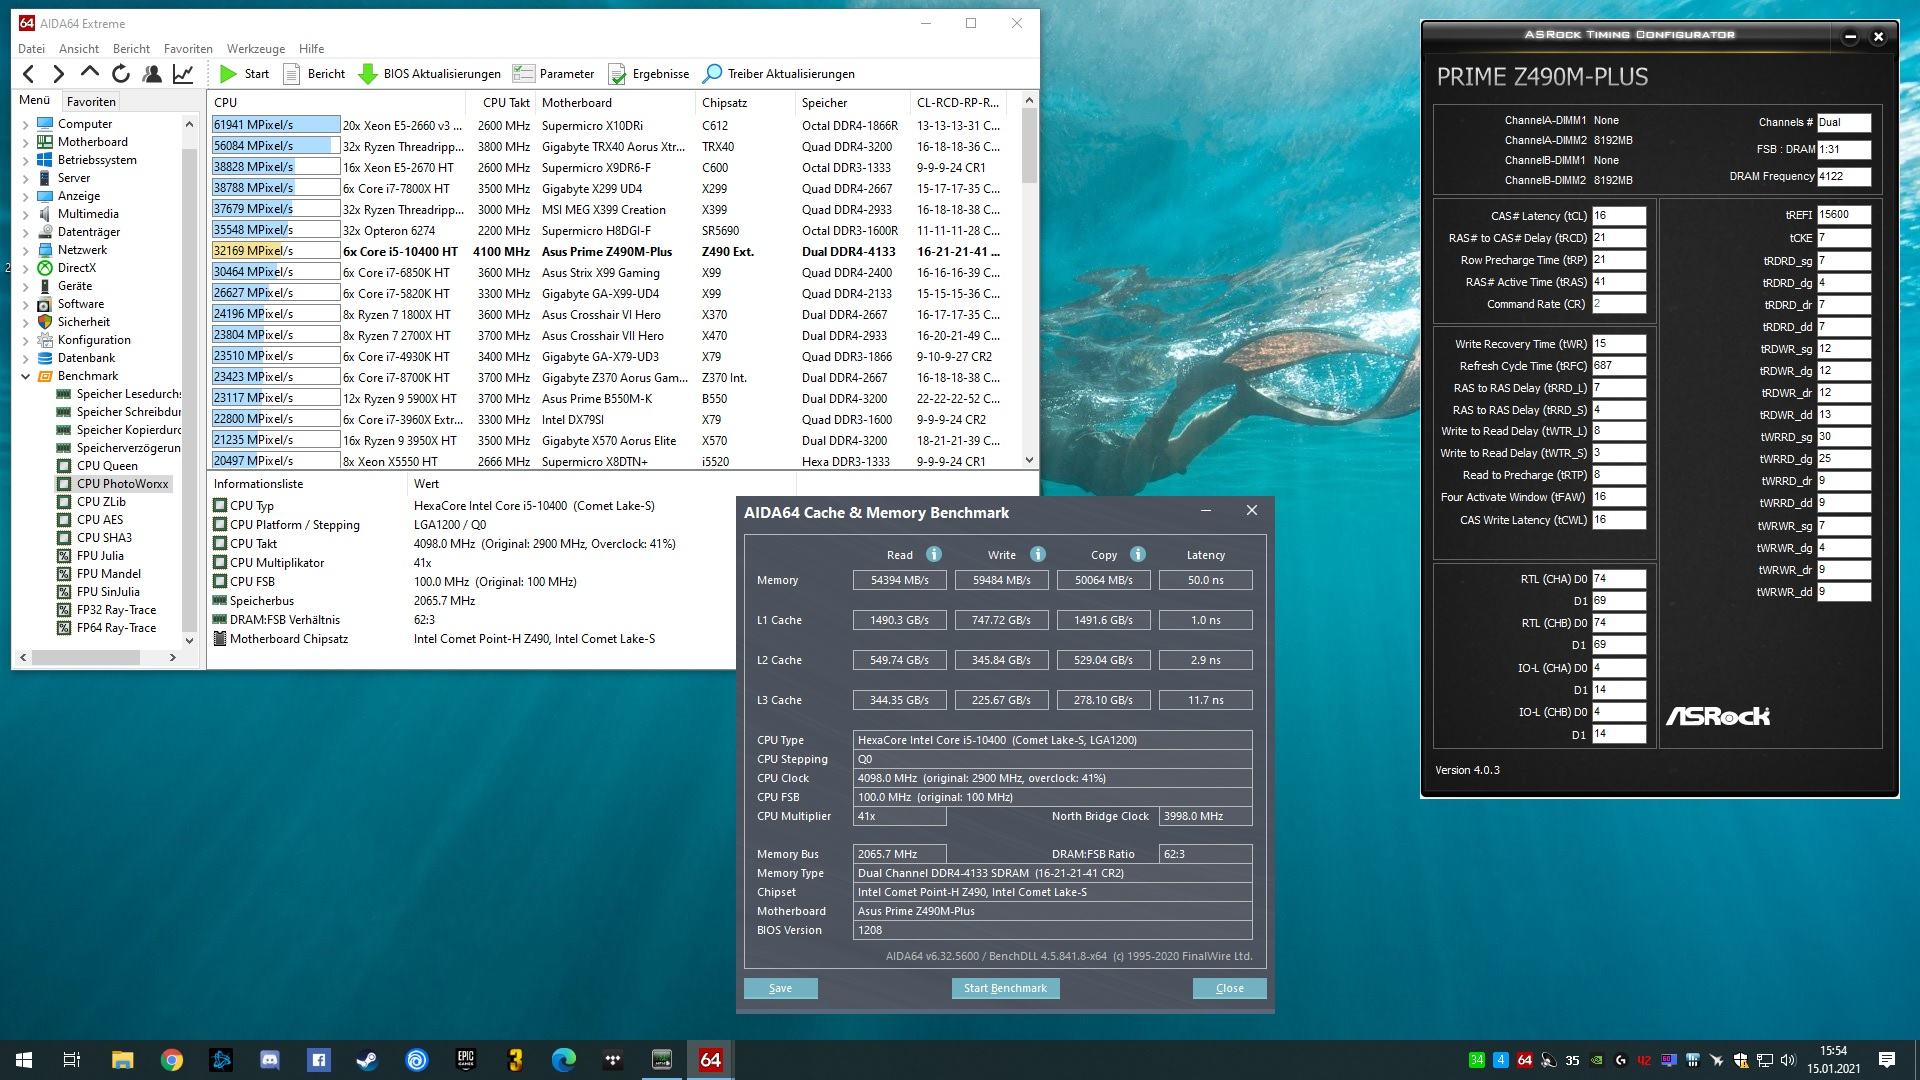Click the refresh icon in toolbar

121,74
